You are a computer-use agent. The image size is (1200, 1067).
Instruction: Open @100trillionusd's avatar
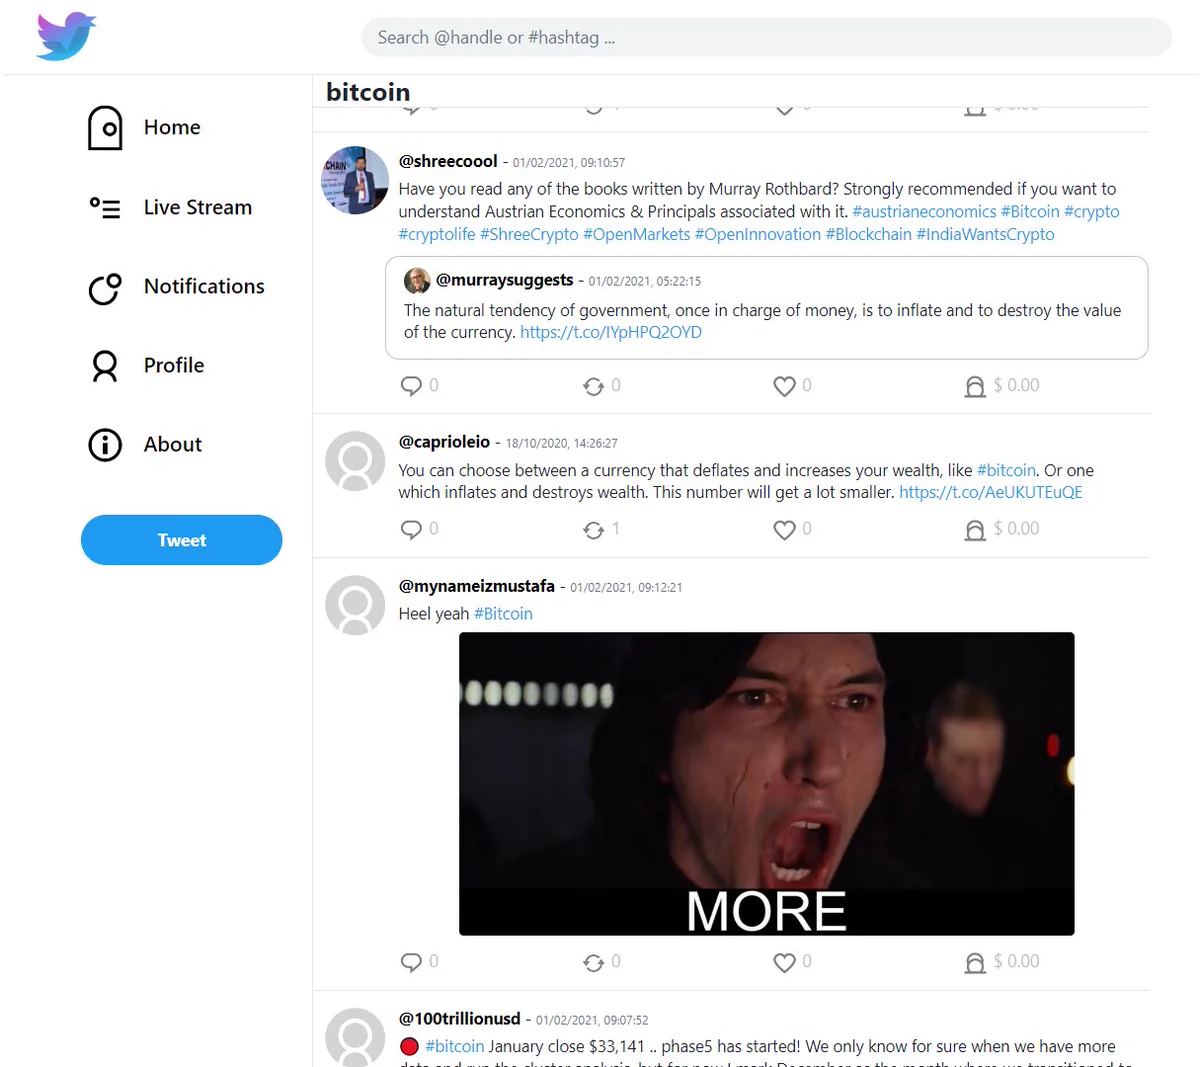pyautogui.click(x=355, y=1037)
